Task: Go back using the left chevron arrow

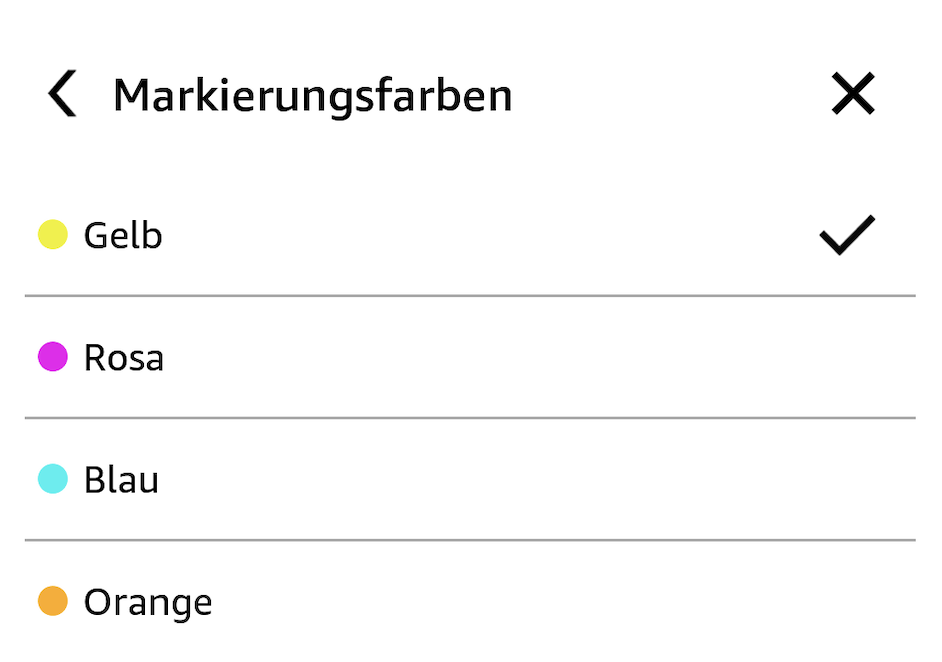Action: 62,95
